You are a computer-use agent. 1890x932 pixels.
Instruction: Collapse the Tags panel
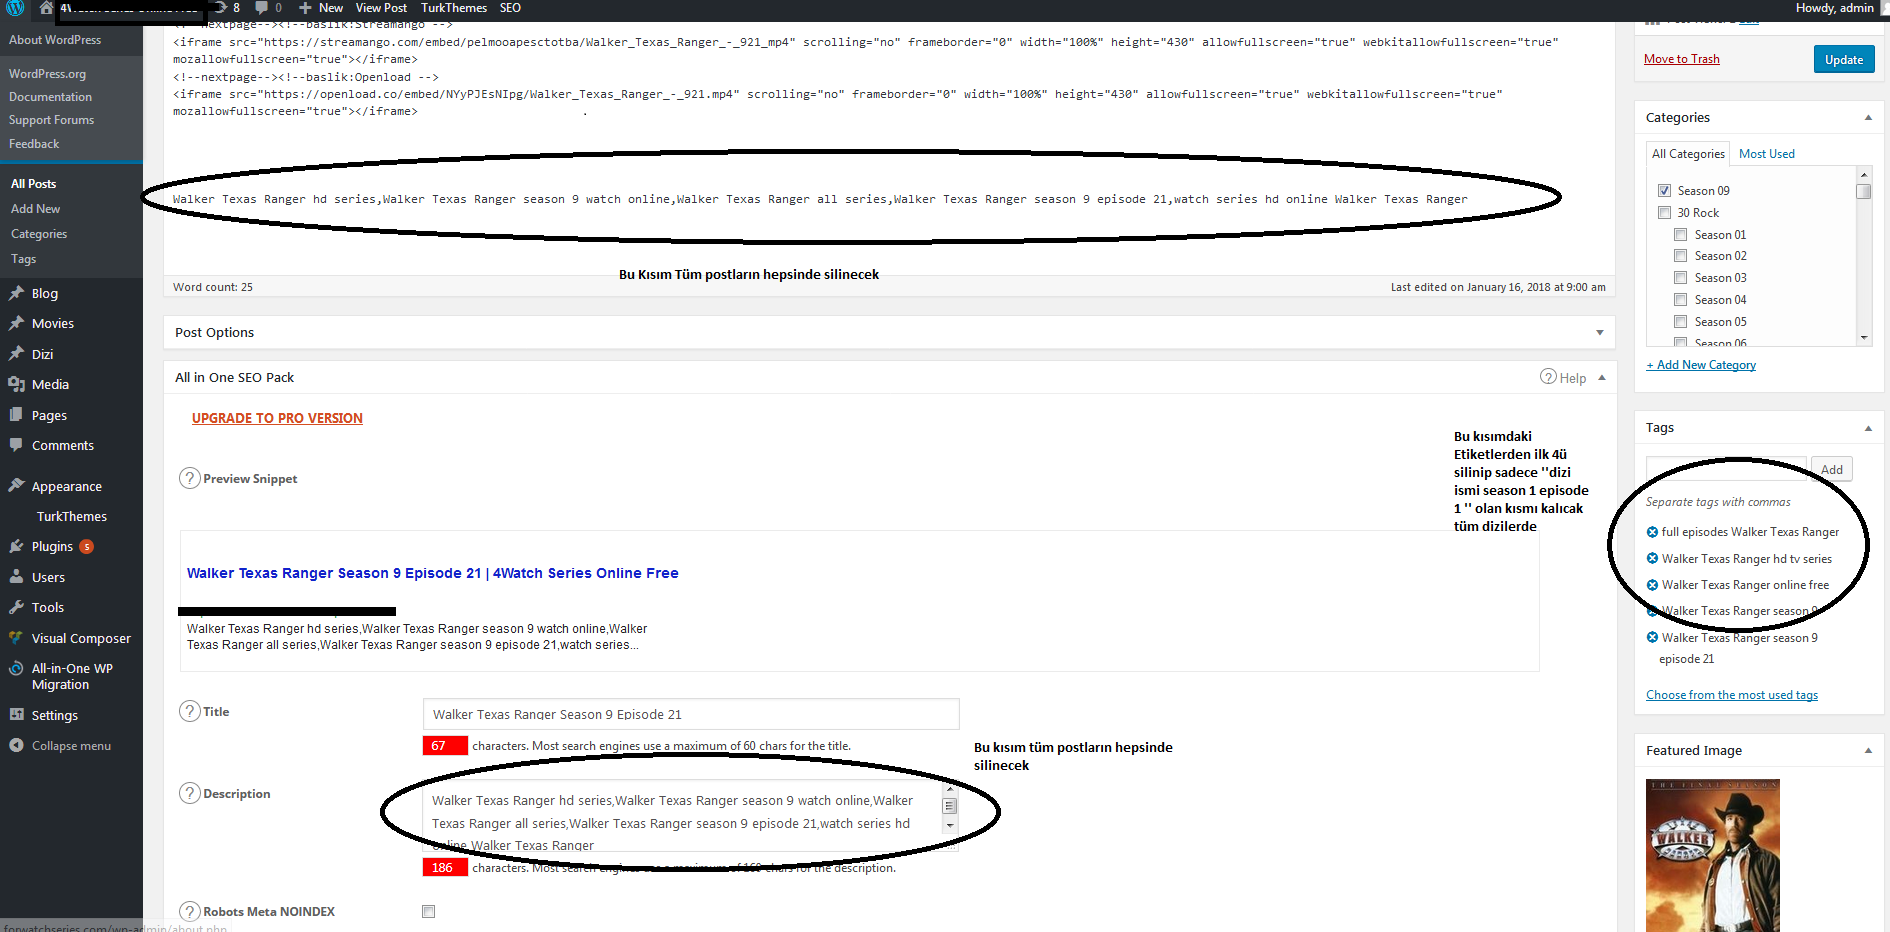pos(1868,428)
